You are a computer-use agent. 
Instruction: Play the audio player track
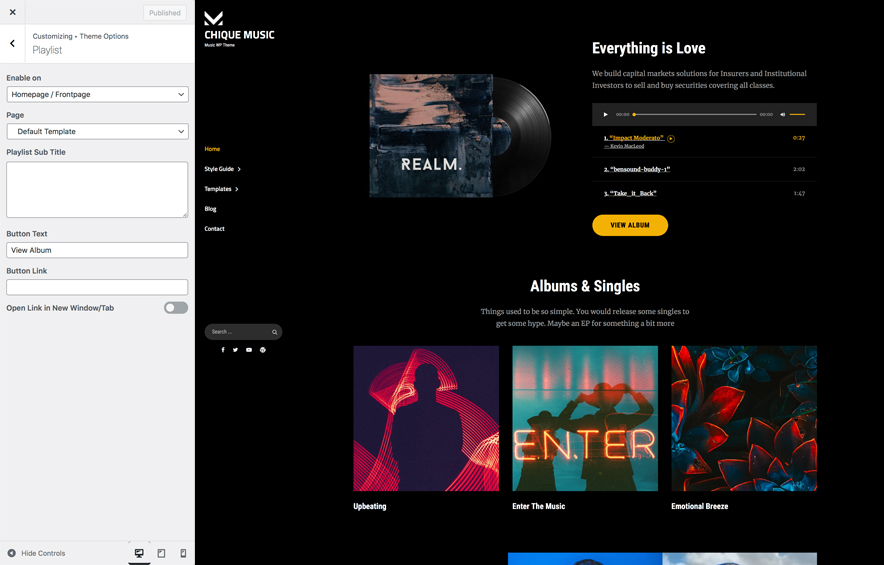pos(605,114)
